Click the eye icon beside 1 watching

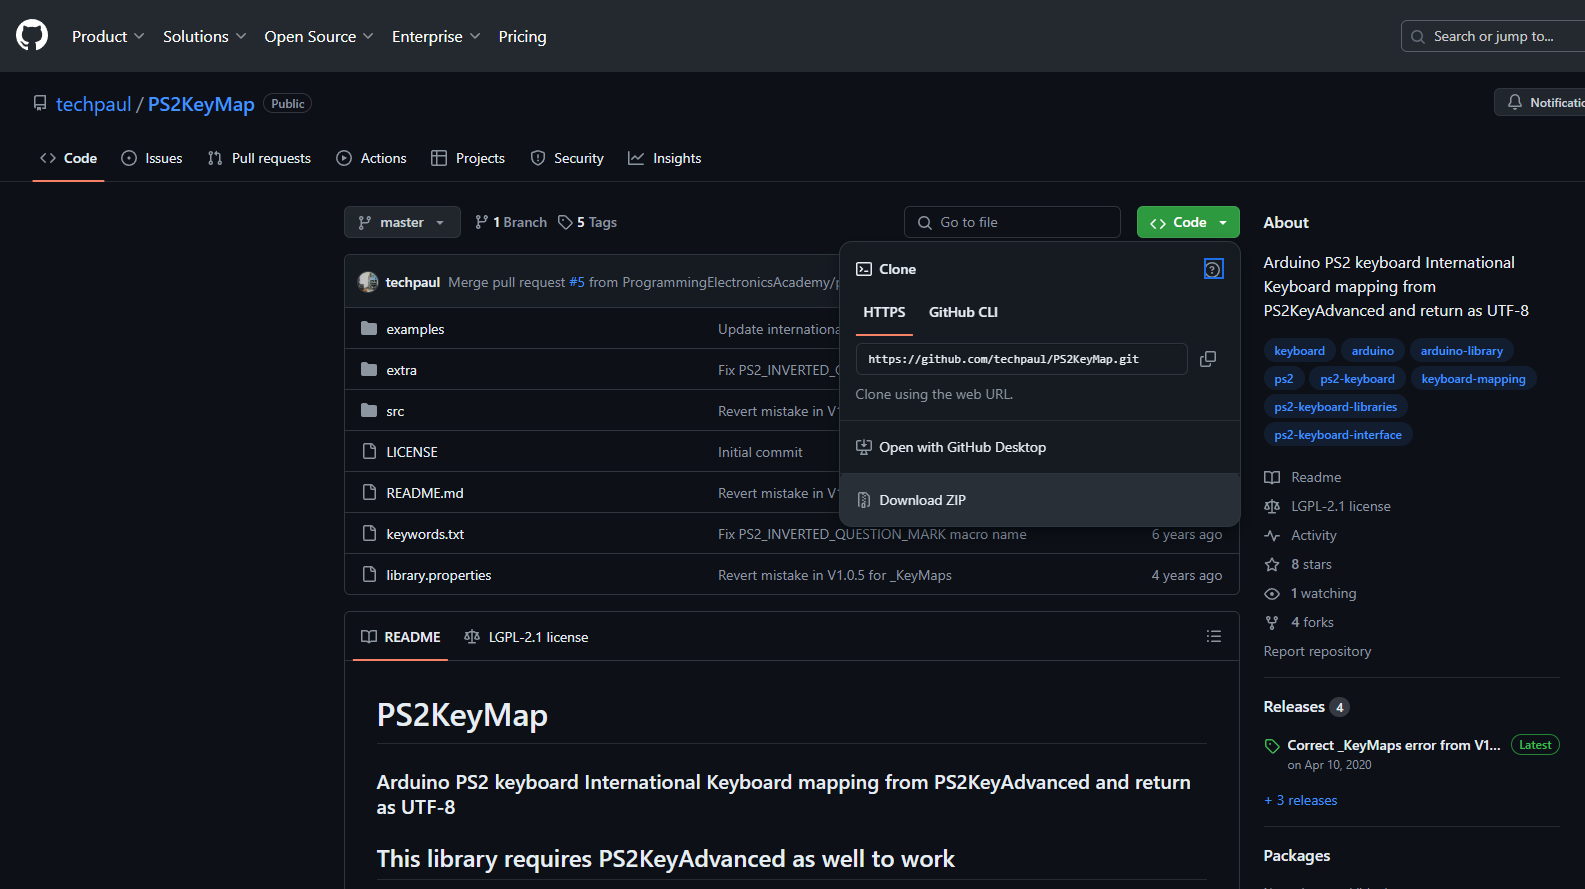pyautogui.click(x=1272, y=594)
